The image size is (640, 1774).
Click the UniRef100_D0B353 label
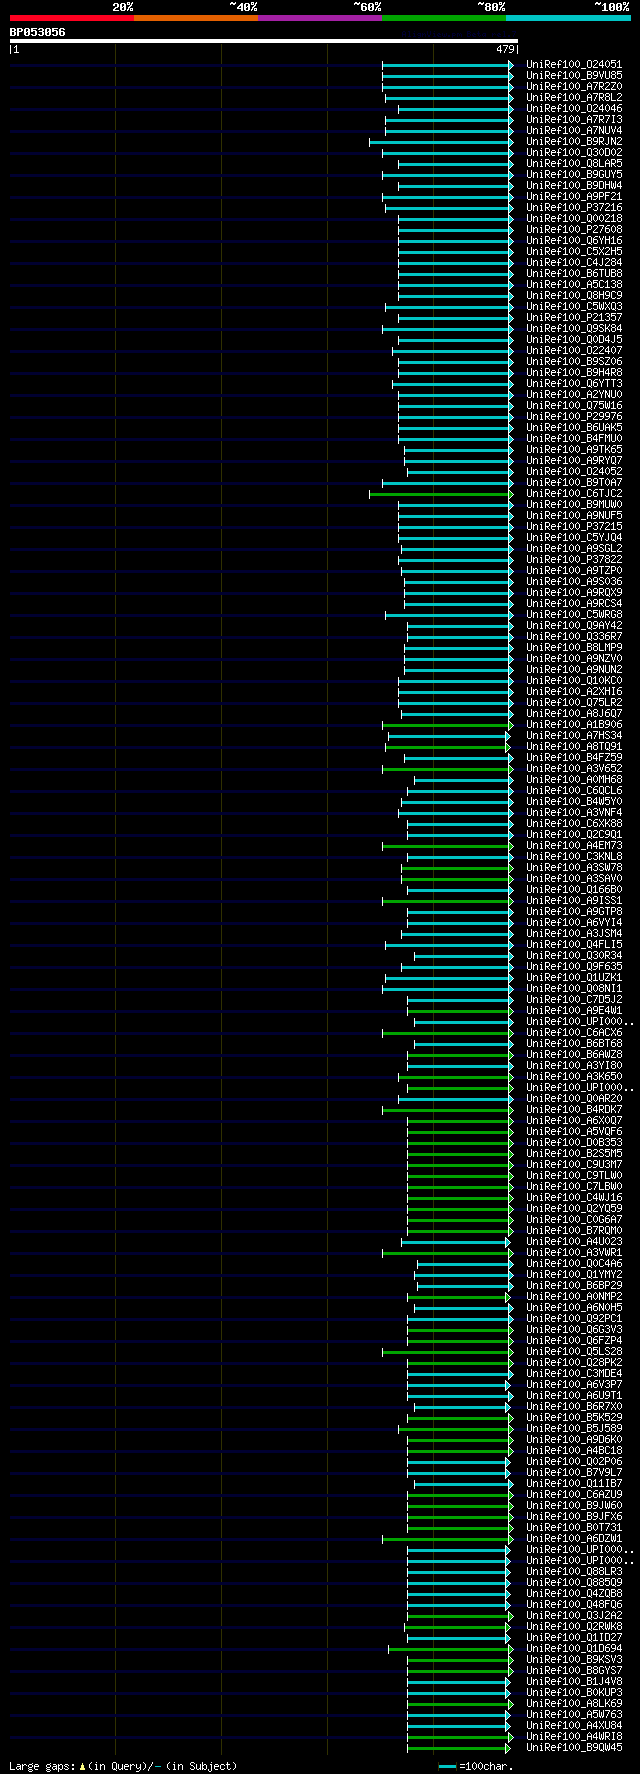pyautogui.click(x=574, y=1142)
